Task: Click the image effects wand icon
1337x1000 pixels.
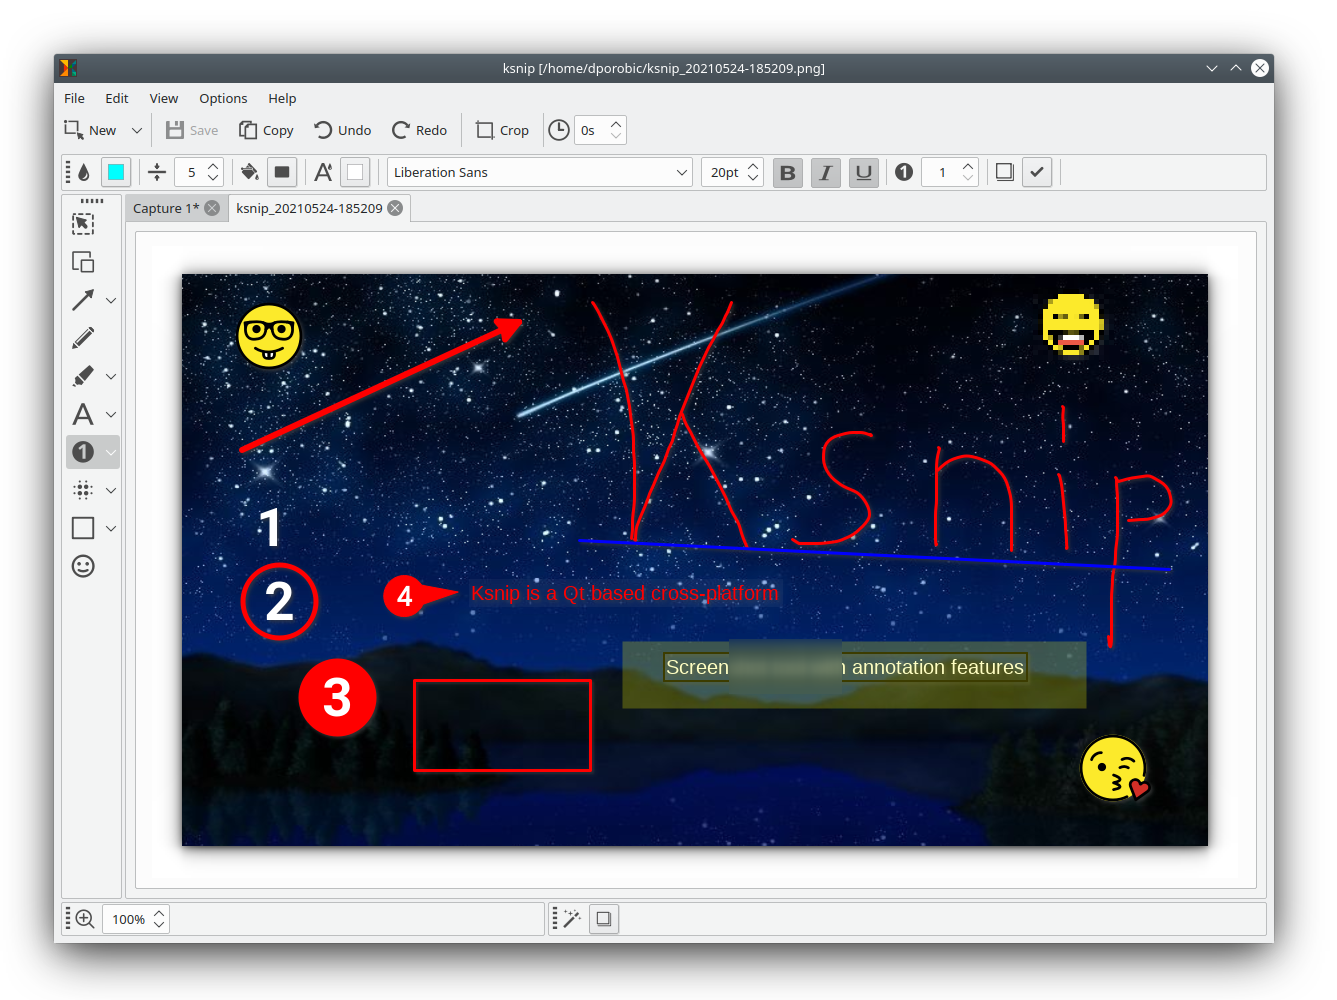Action: pyautogui.click(x=568, y=918)
